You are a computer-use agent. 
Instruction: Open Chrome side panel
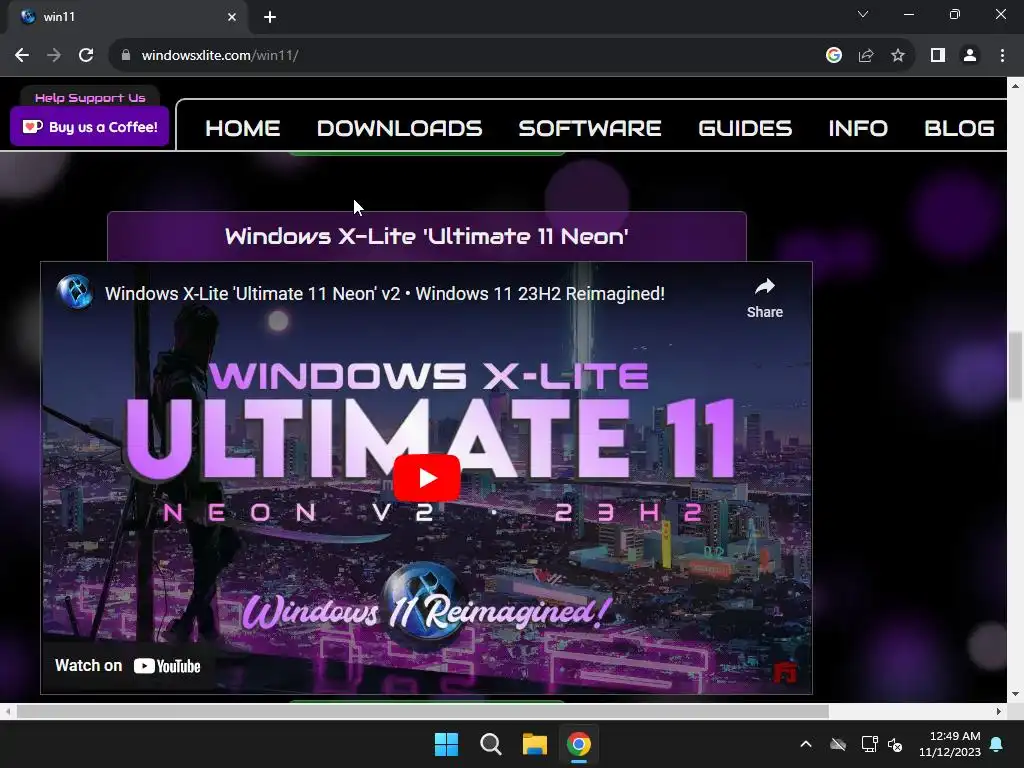[x=938, y=56]
